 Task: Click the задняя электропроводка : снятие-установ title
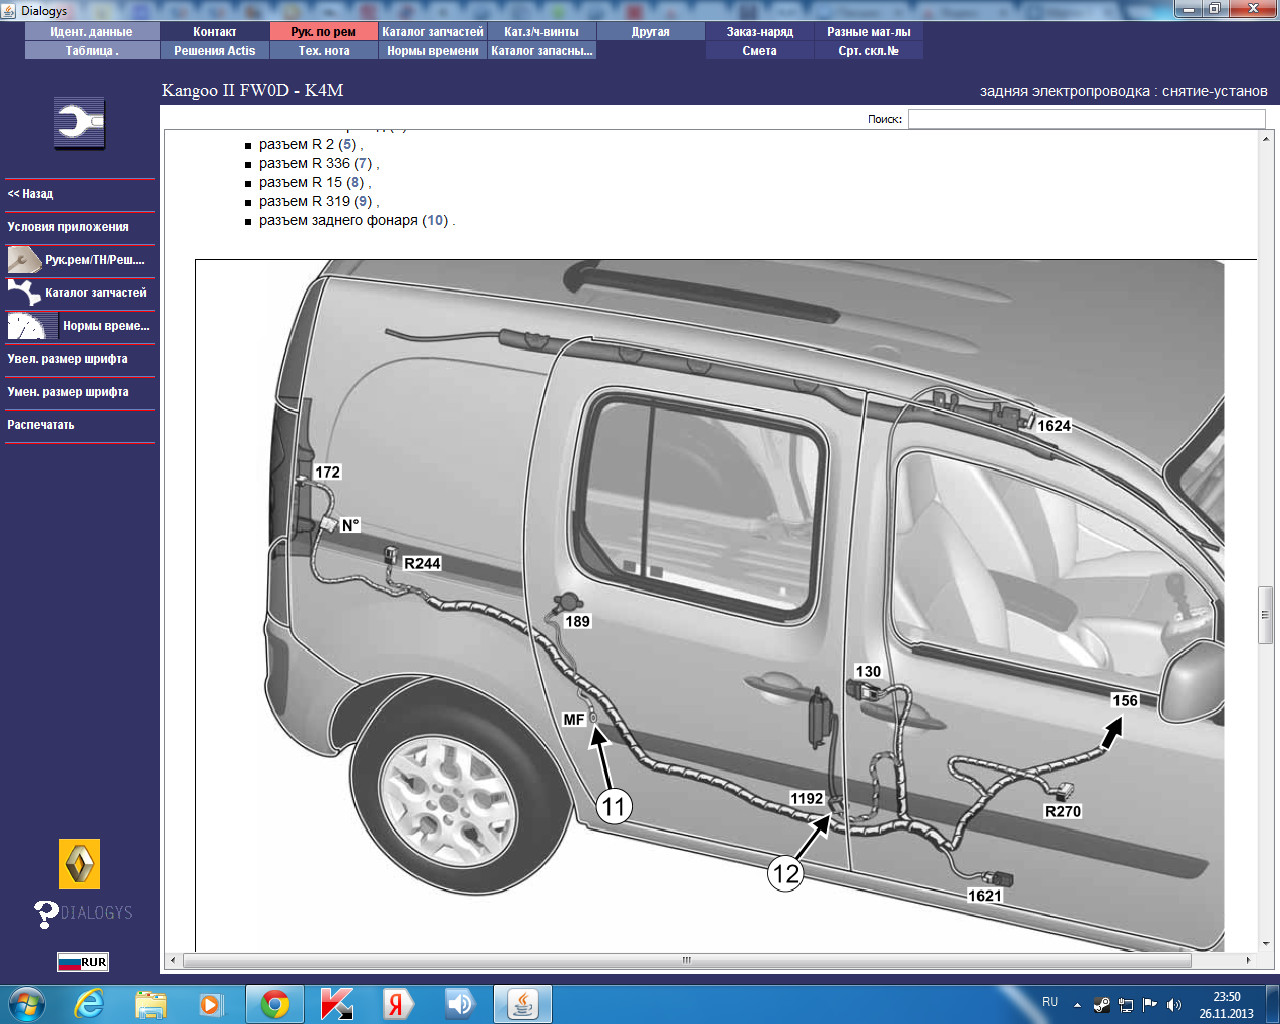[x=1124, y=91]
